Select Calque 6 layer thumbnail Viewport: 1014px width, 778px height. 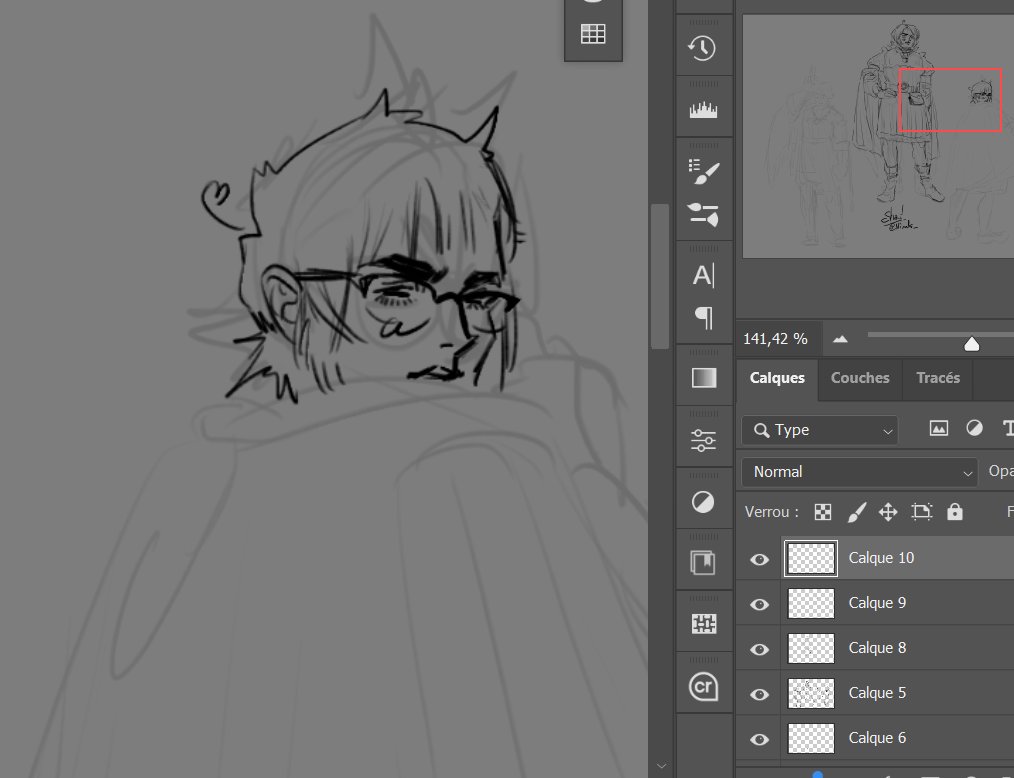click(811, 738)
